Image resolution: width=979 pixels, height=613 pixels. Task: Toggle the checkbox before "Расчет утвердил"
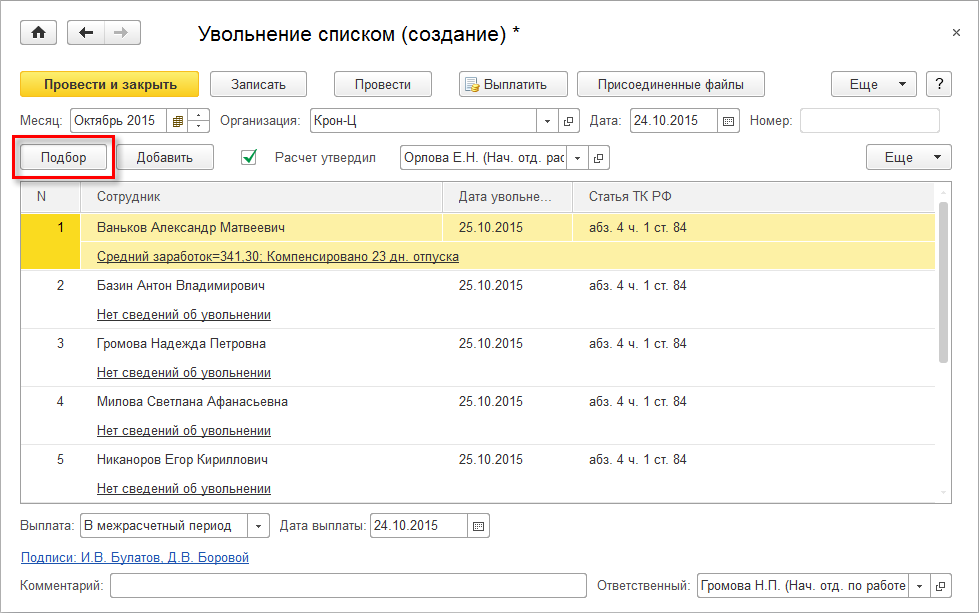point(250,157)
